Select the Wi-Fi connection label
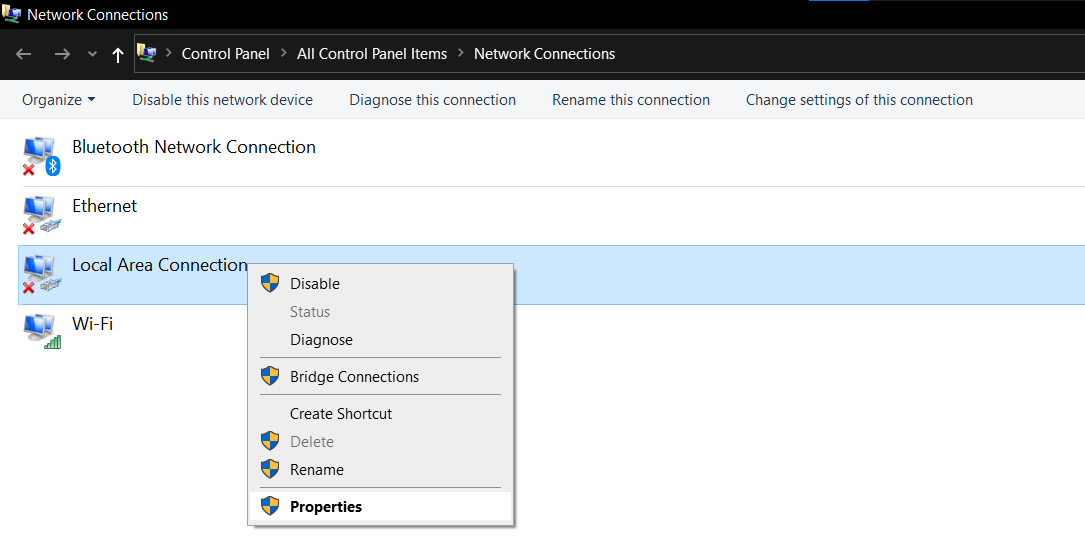This screenshot has height=552, width=1085. [93, 323]
